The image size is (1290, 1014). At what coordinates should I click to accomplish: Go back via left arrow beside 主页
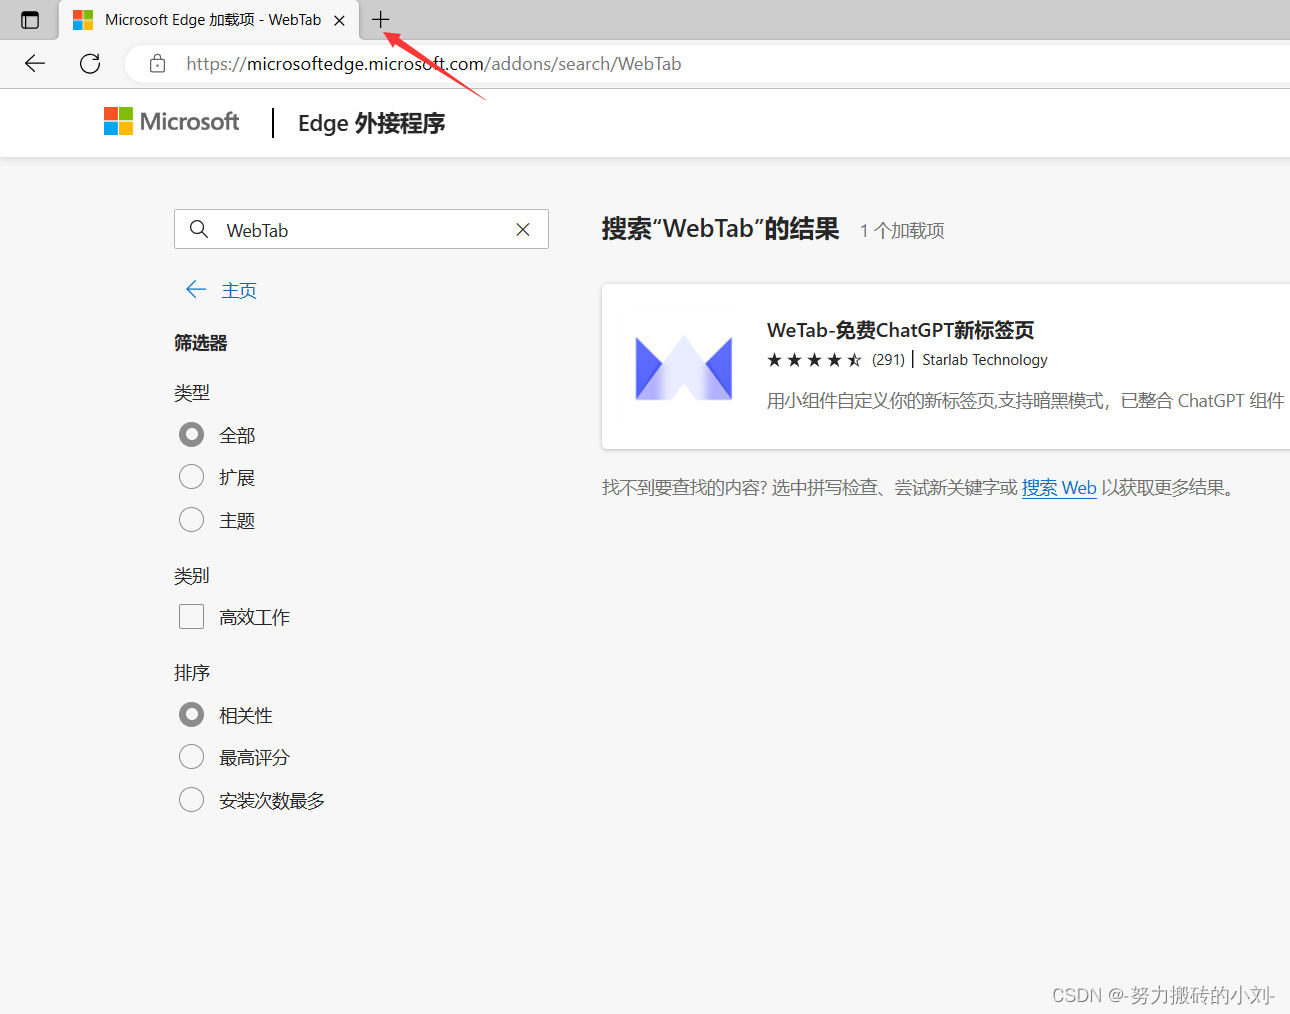point(196,290)
